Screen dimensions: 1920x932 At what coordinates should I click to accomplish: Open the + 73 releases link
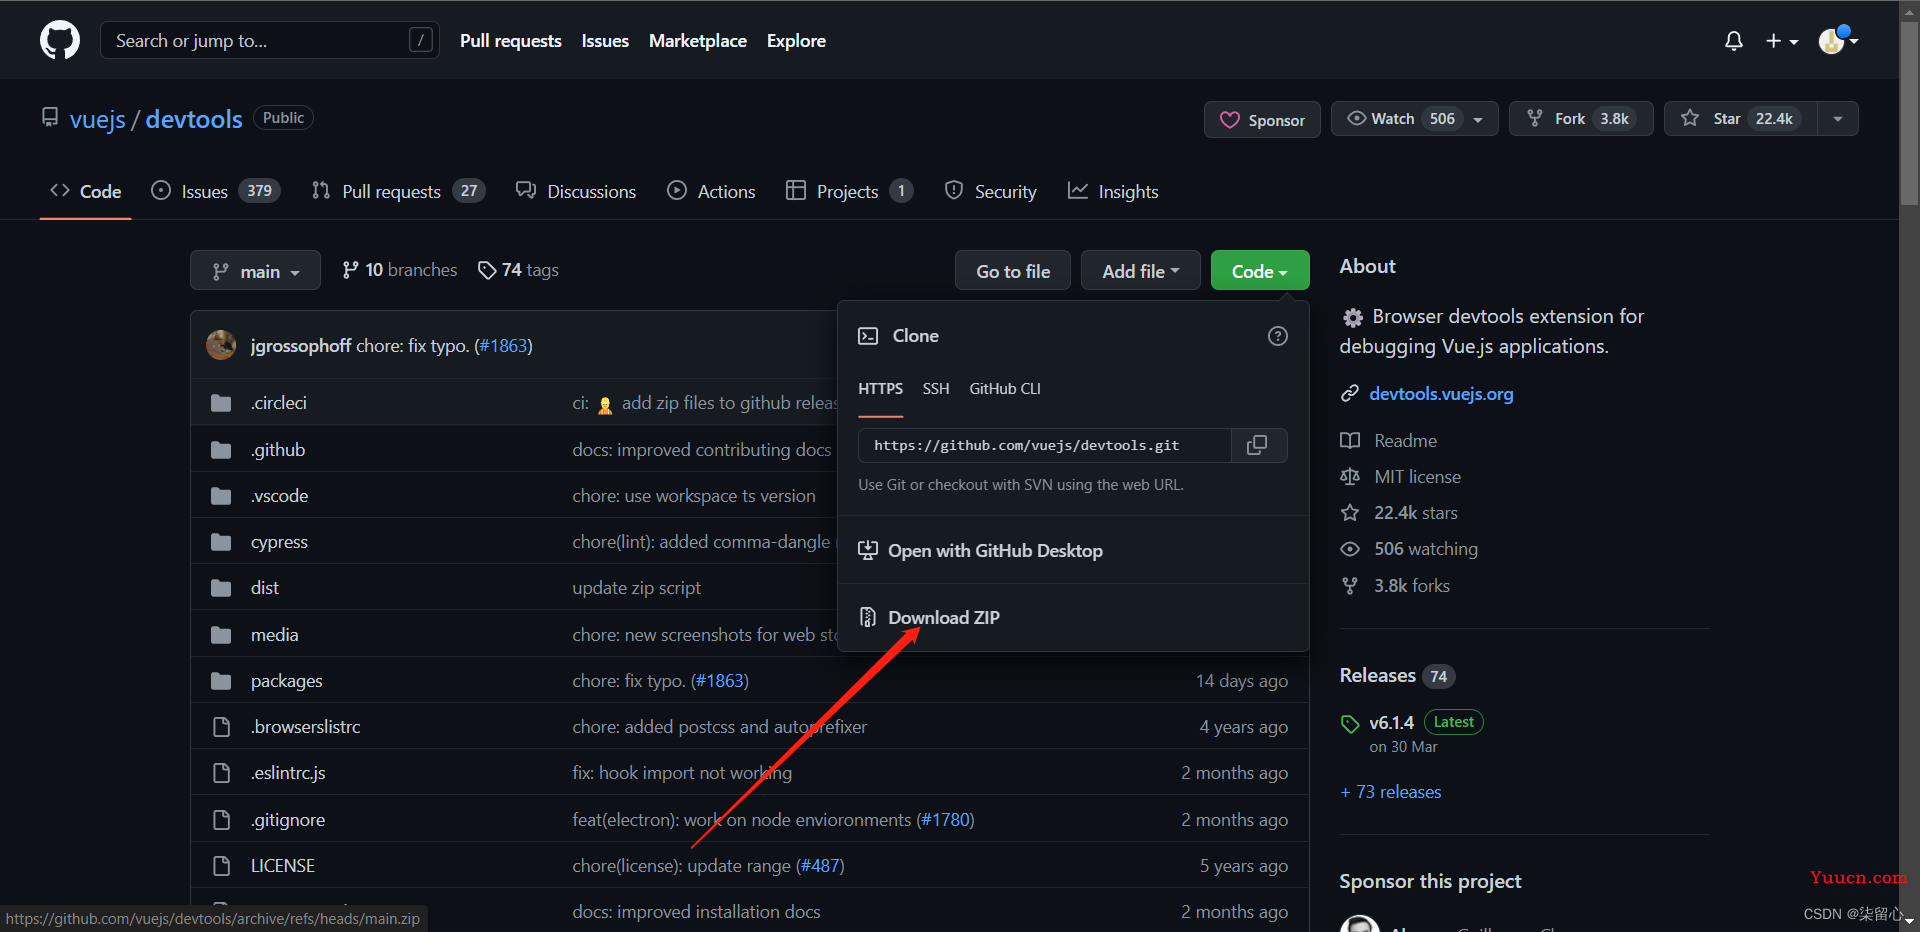1390,792
